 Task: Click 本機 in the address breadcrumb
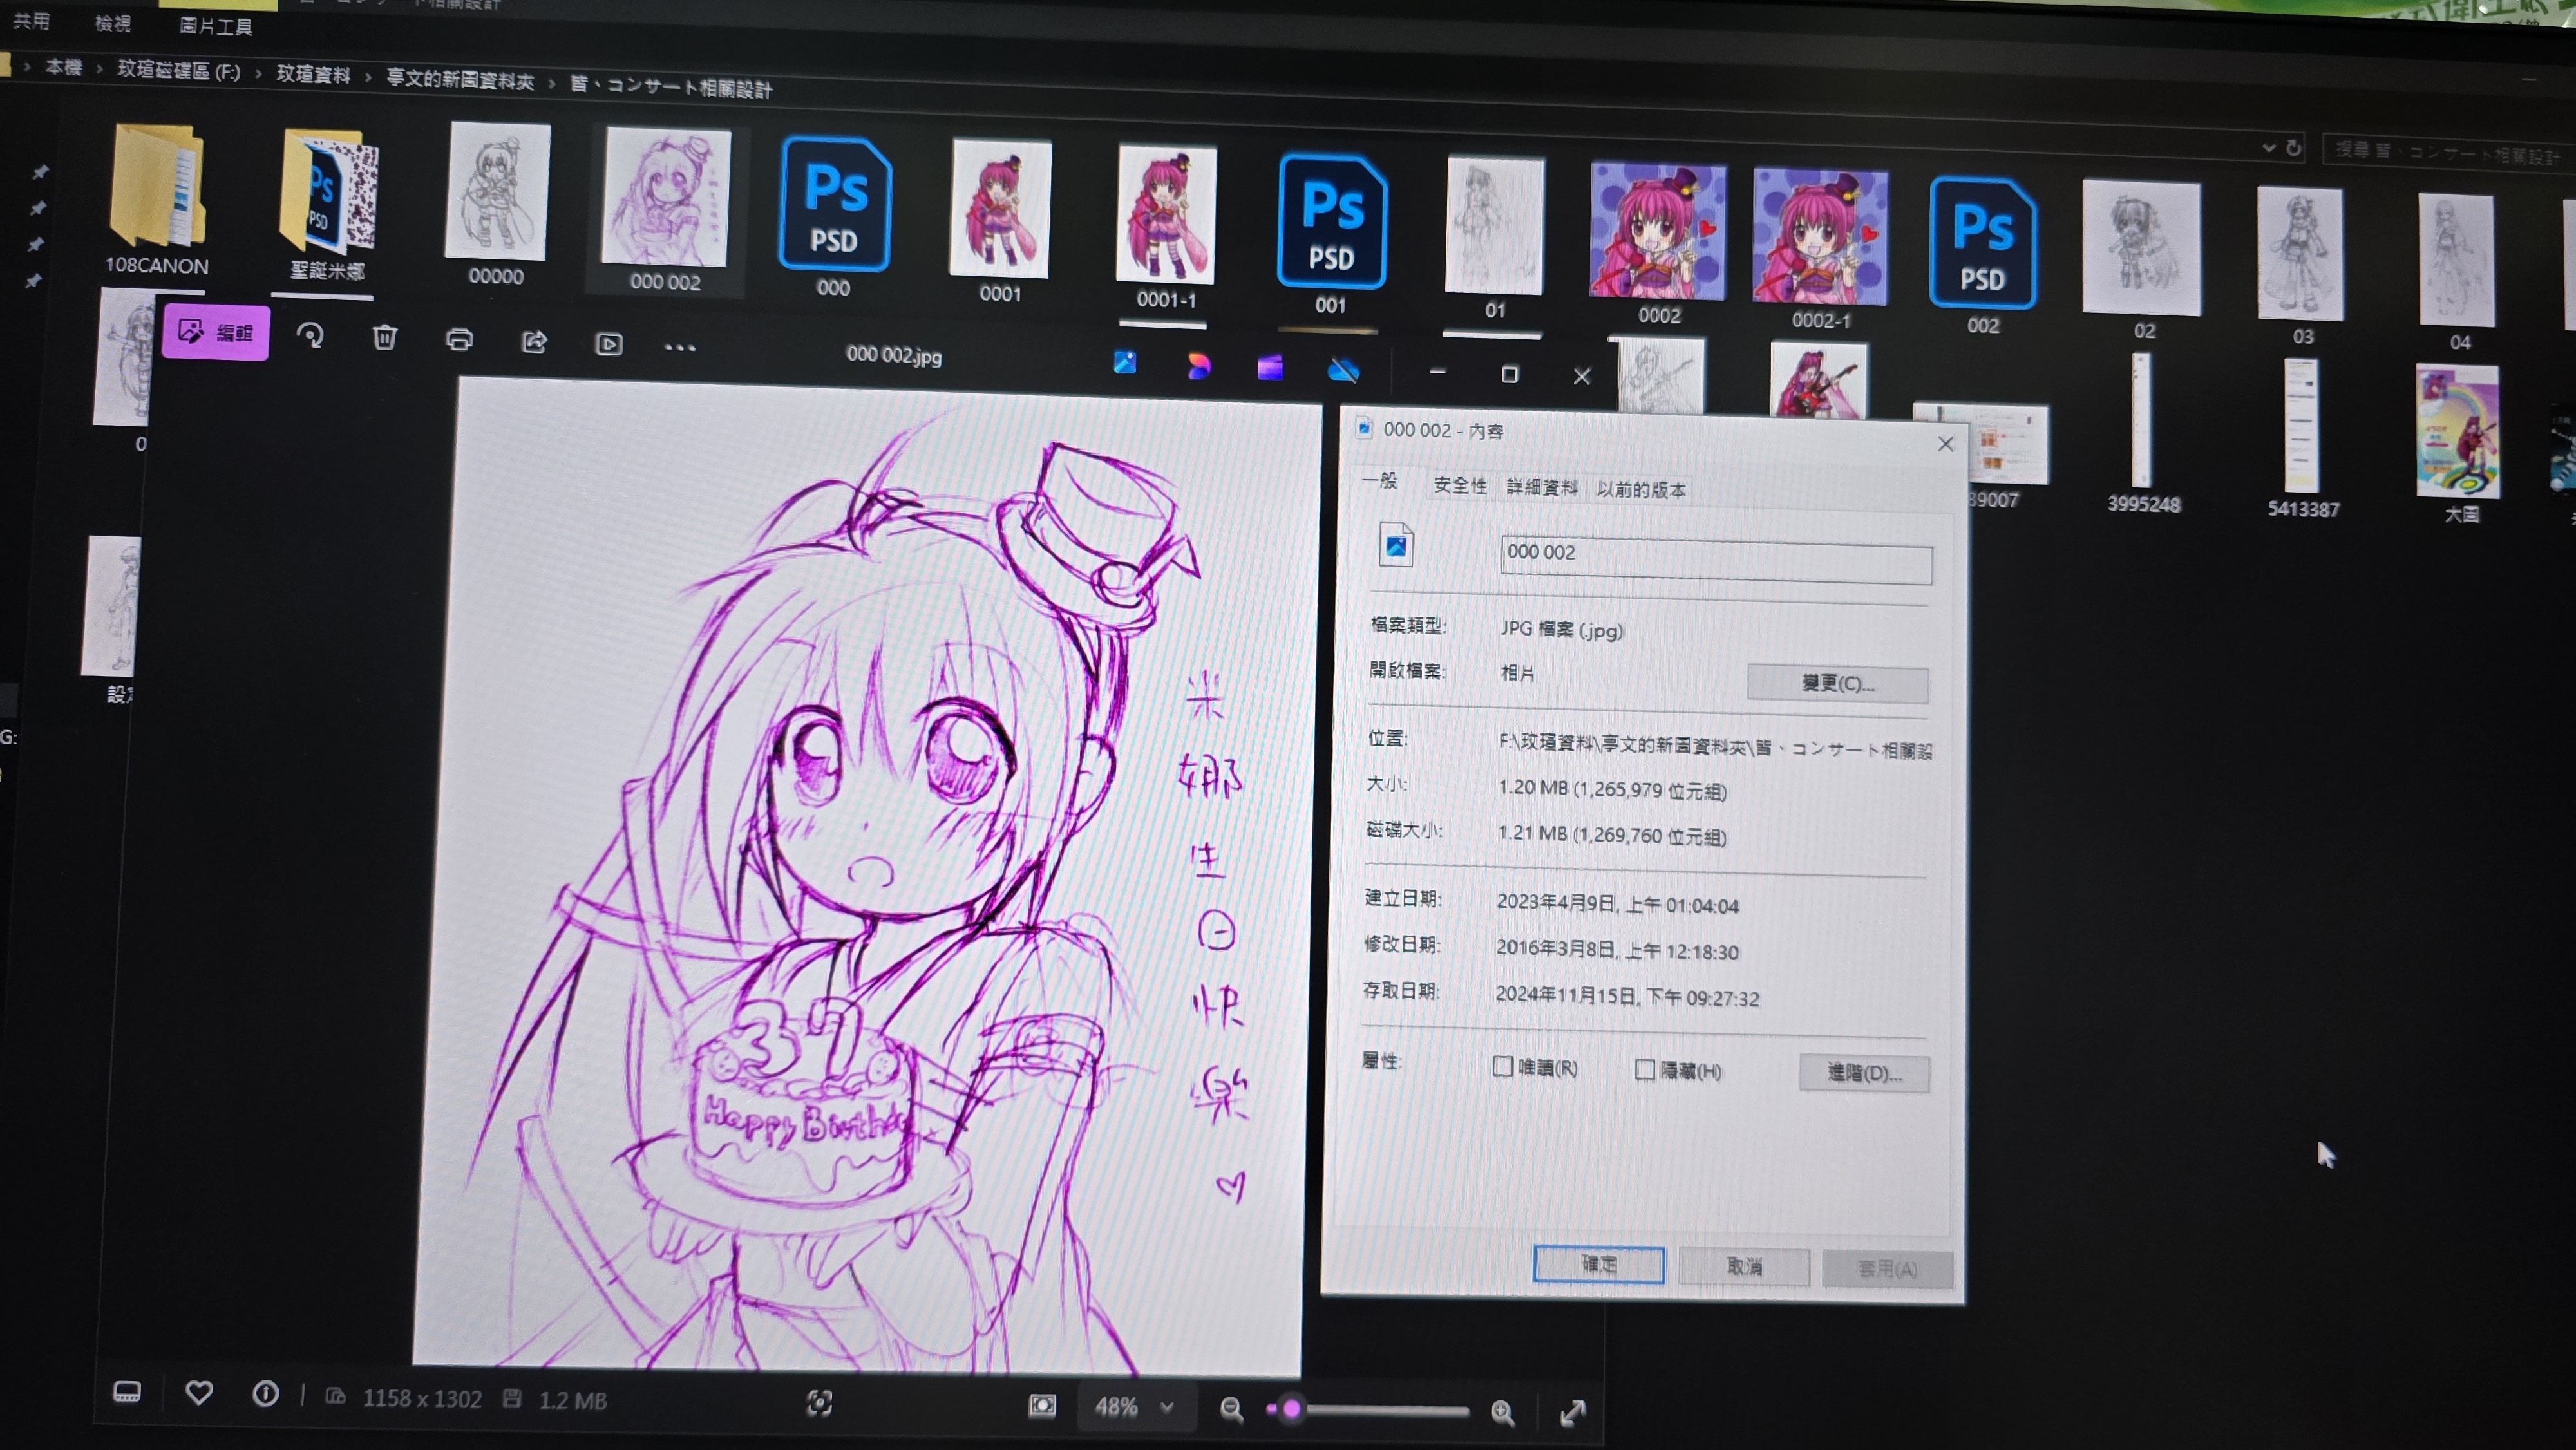[x=63, y=67]
